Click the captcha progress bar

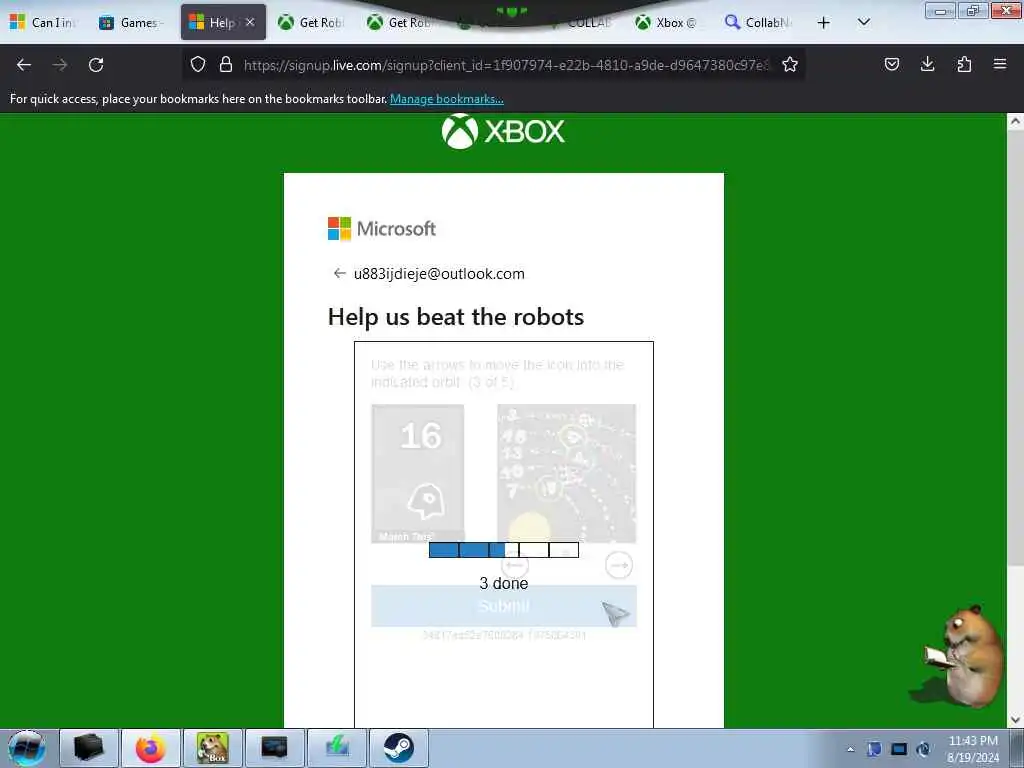(504, 550)
